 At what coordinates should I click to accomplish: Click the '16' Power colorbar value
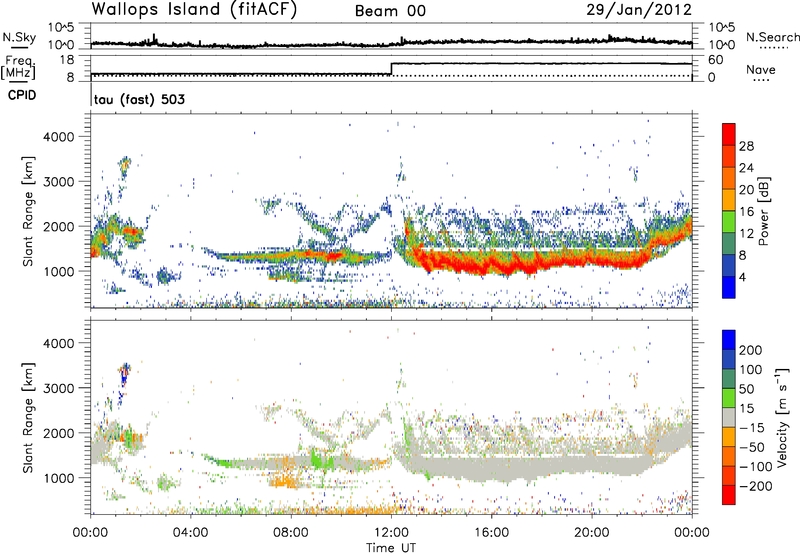[x=746, y=212]
